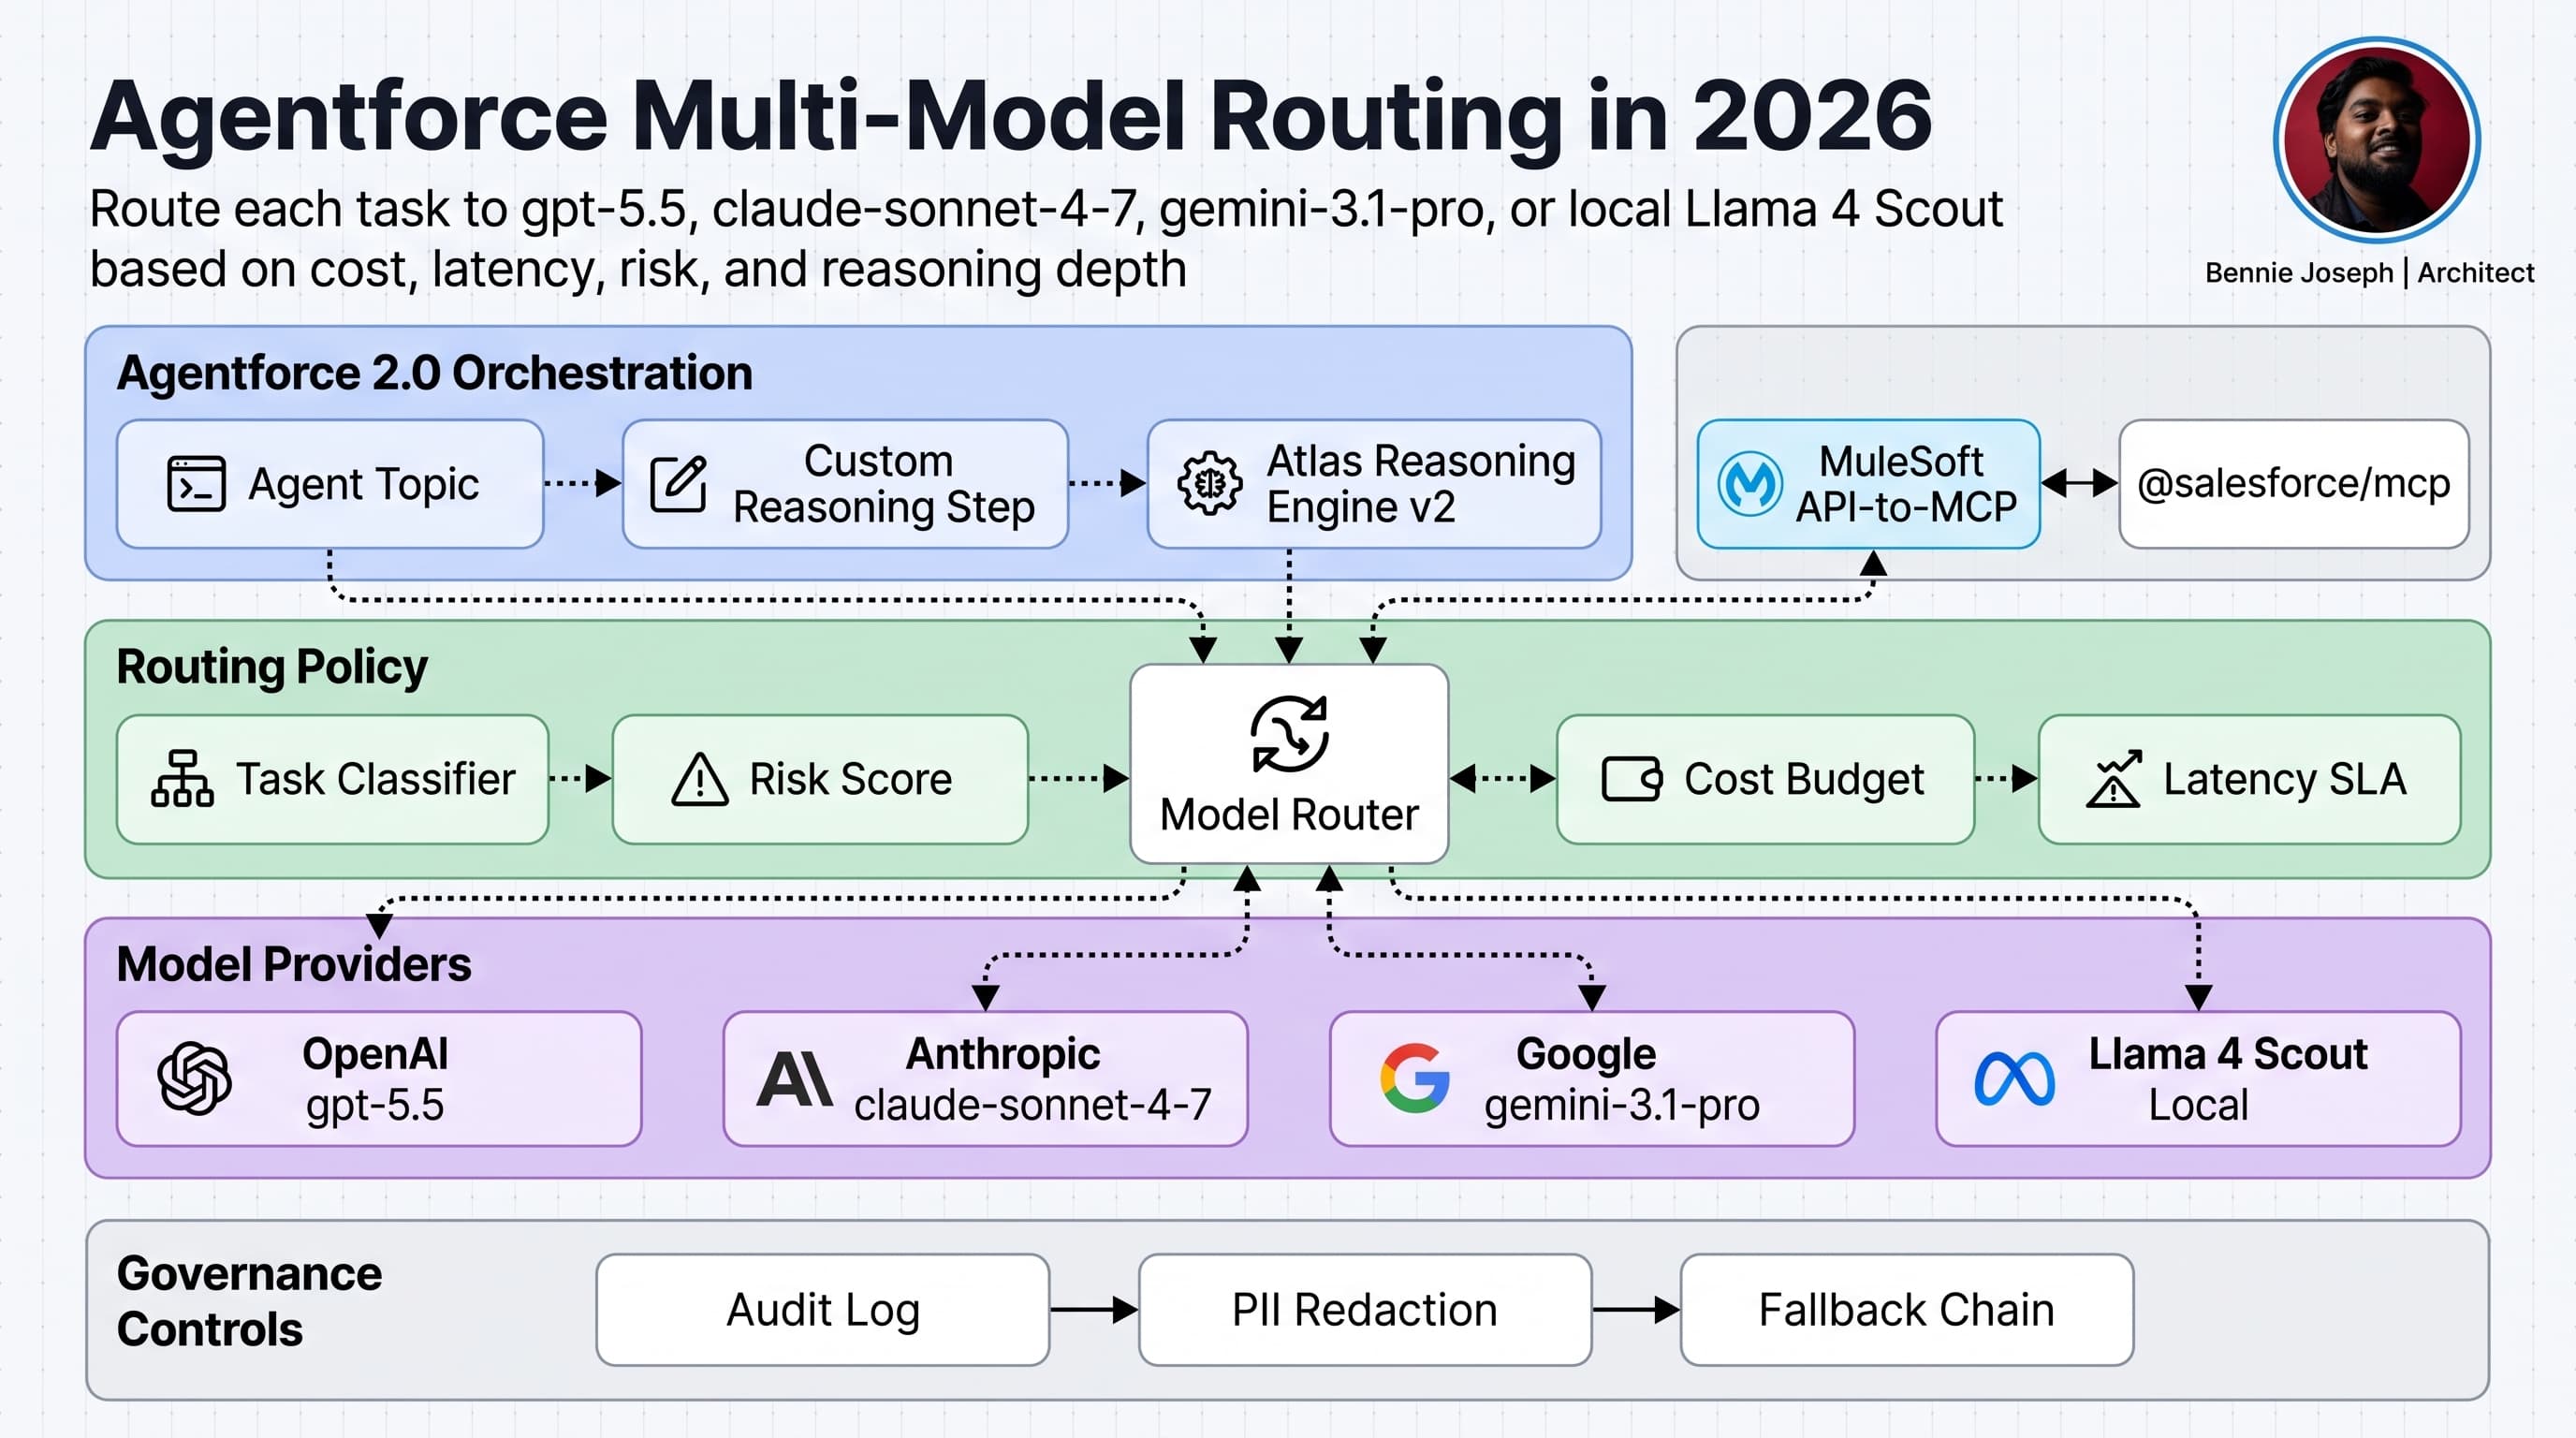Click the Custom Reasoning Step pencil icon

(x=678, y=484)
